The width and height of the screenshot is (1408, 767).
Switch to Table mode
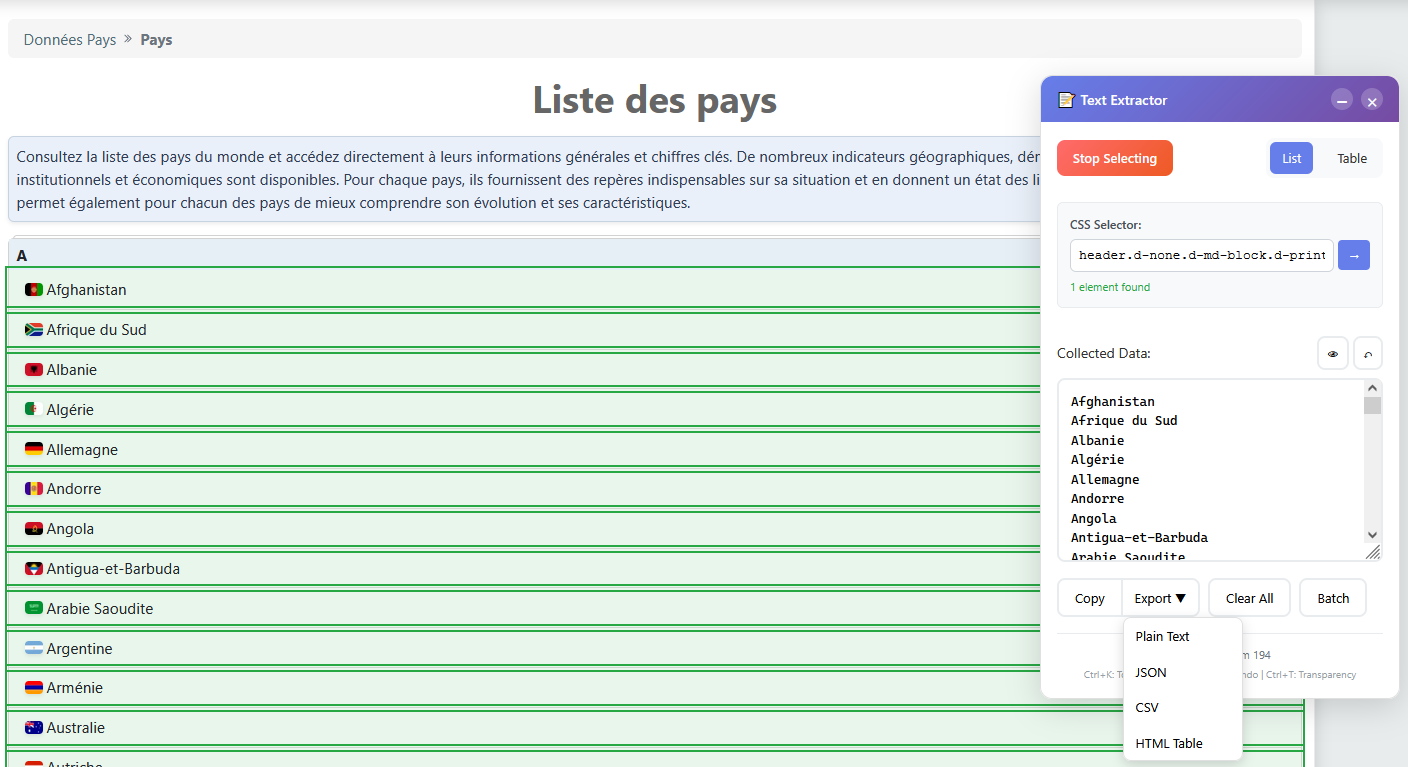(1352, 158)
